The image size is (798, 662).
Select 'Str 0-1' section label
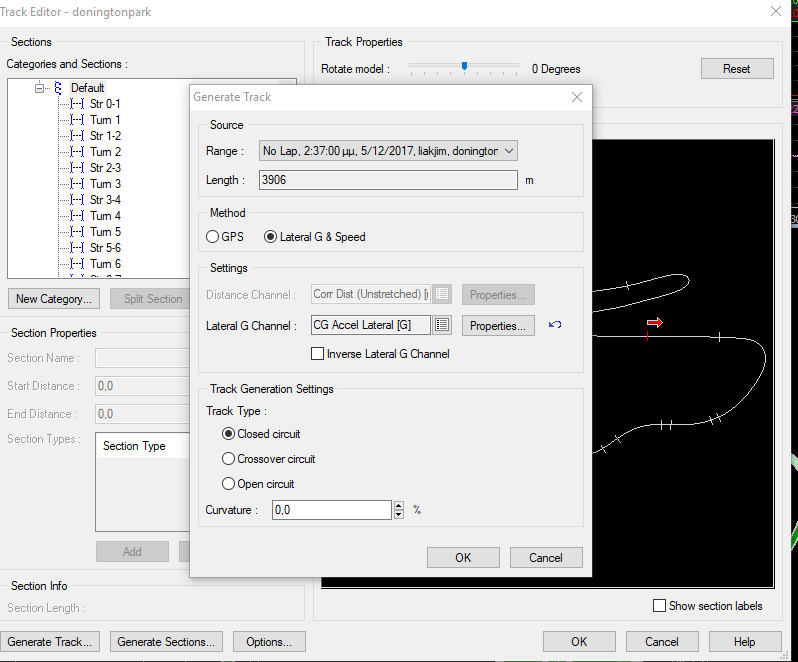(105, 104)
